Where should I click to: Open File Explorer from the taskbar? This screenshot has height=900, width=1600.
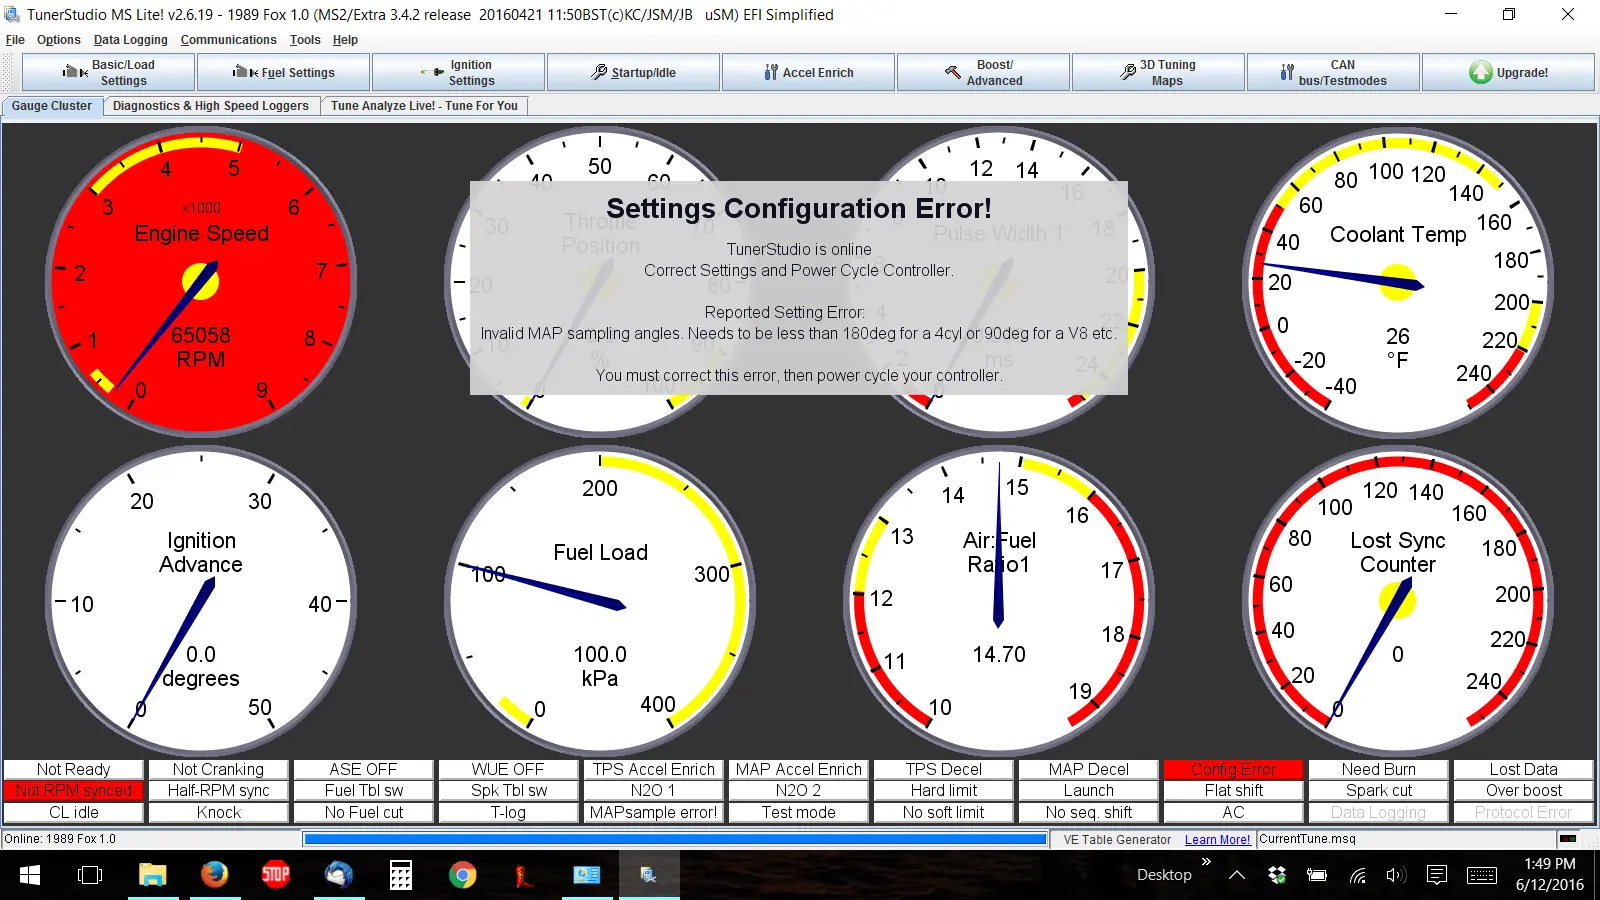coord(152,875)
